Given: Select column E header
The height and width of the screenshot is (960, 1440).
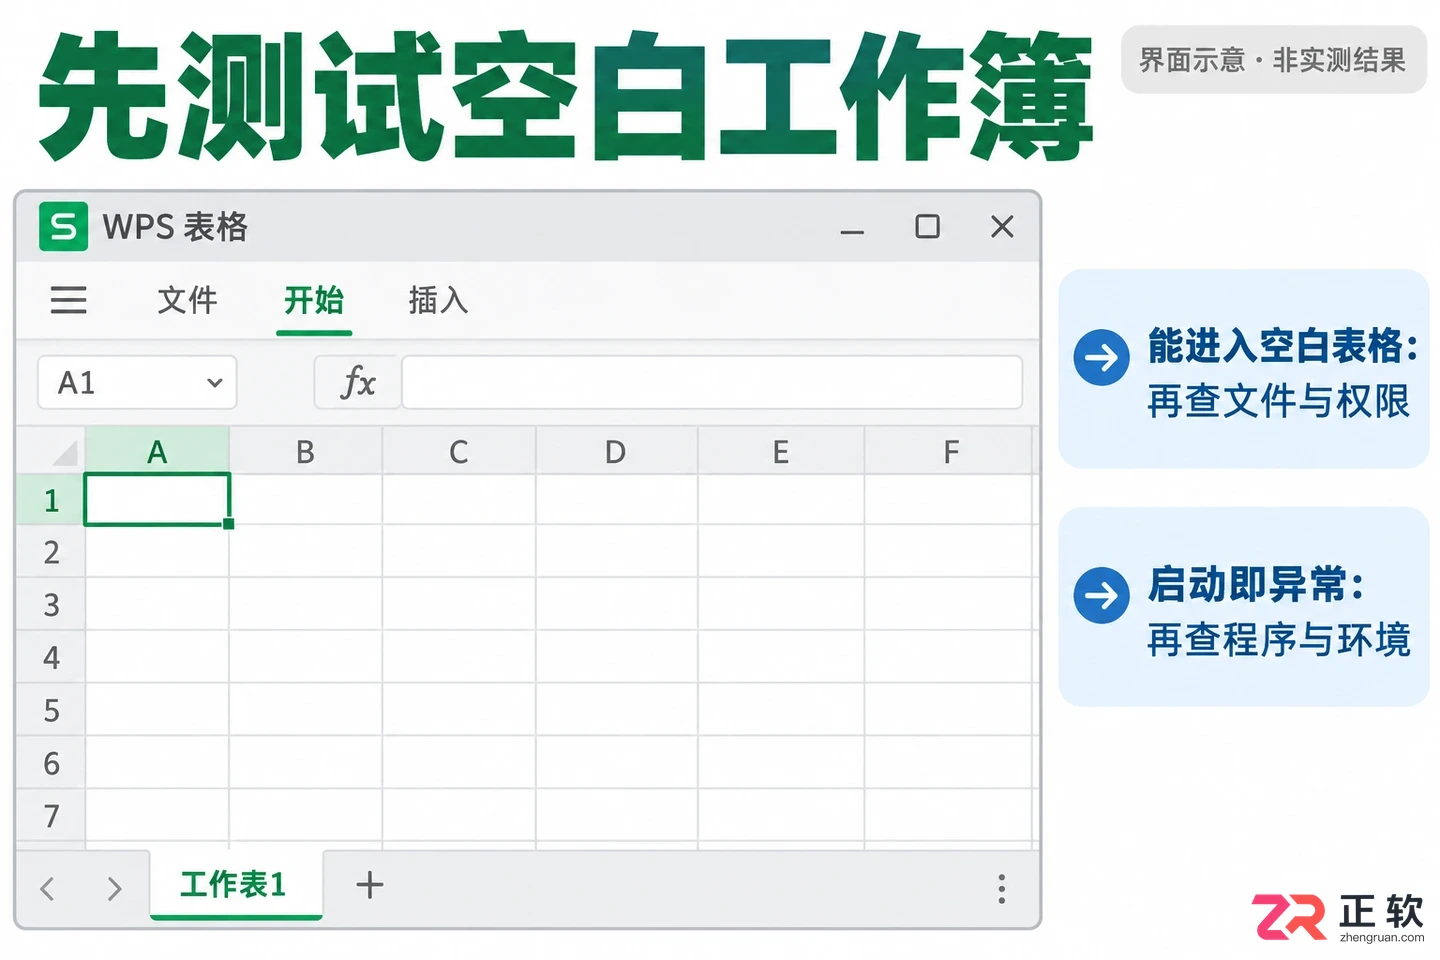Looking at the screenshot, I should click(x=781, y=451).
